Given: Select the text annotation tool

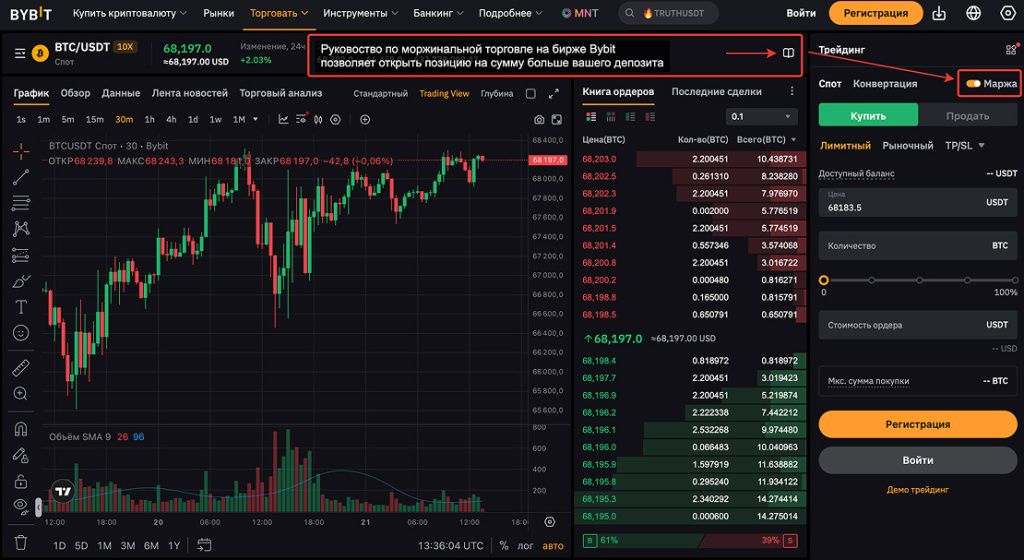Looking at the screenshot, I should click(21, 307).
